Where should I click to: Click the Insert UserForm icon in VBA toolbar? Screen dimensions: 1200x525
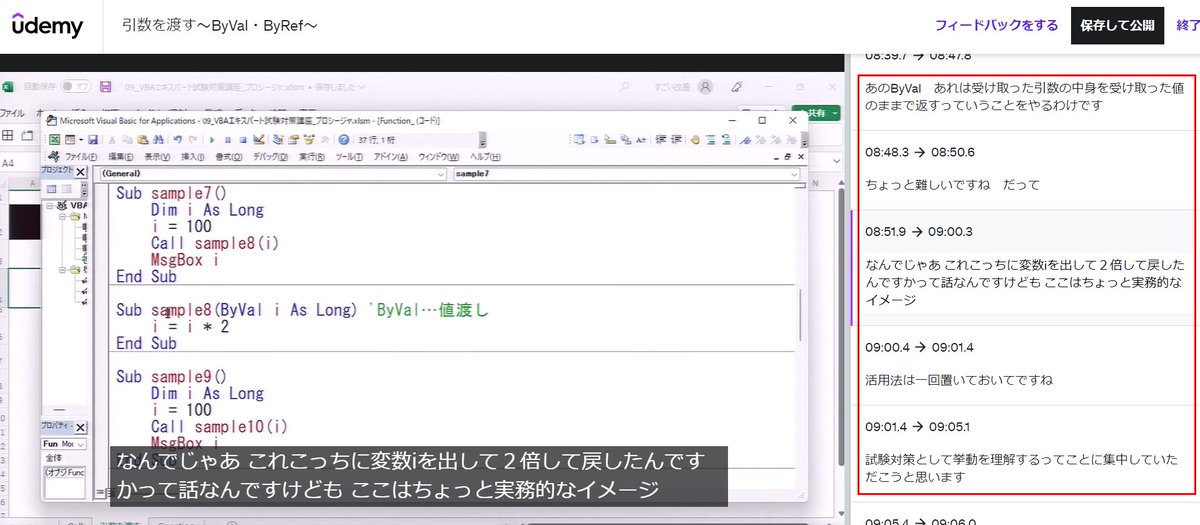pos(70,139)
